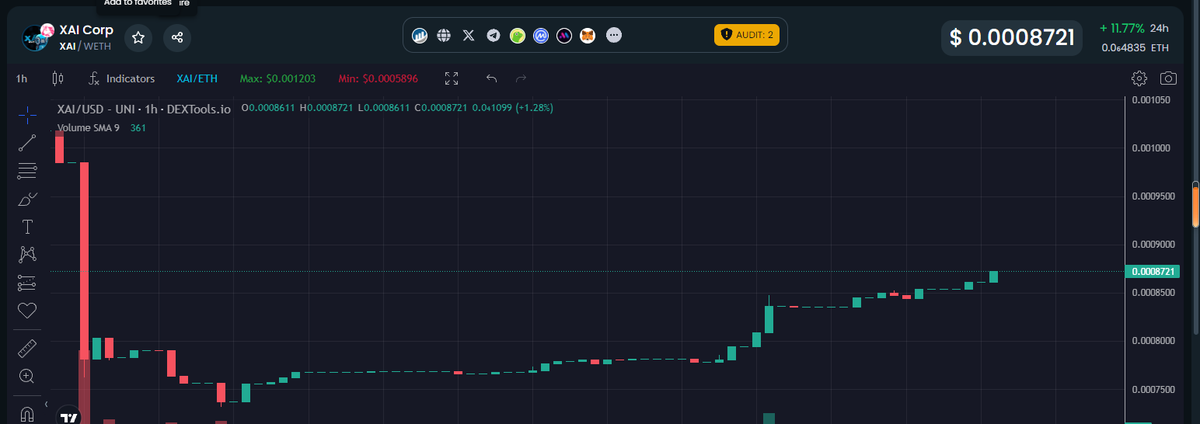Select the brush drawing tool
The image size is (1200, 424).
[27, 198]
